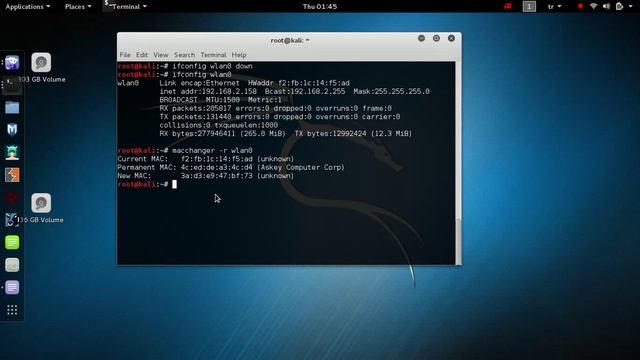Launch the BeEF dock icon with dotted pattern
The width and height of the screenshot is (640, 360).
tap(12, 220)
